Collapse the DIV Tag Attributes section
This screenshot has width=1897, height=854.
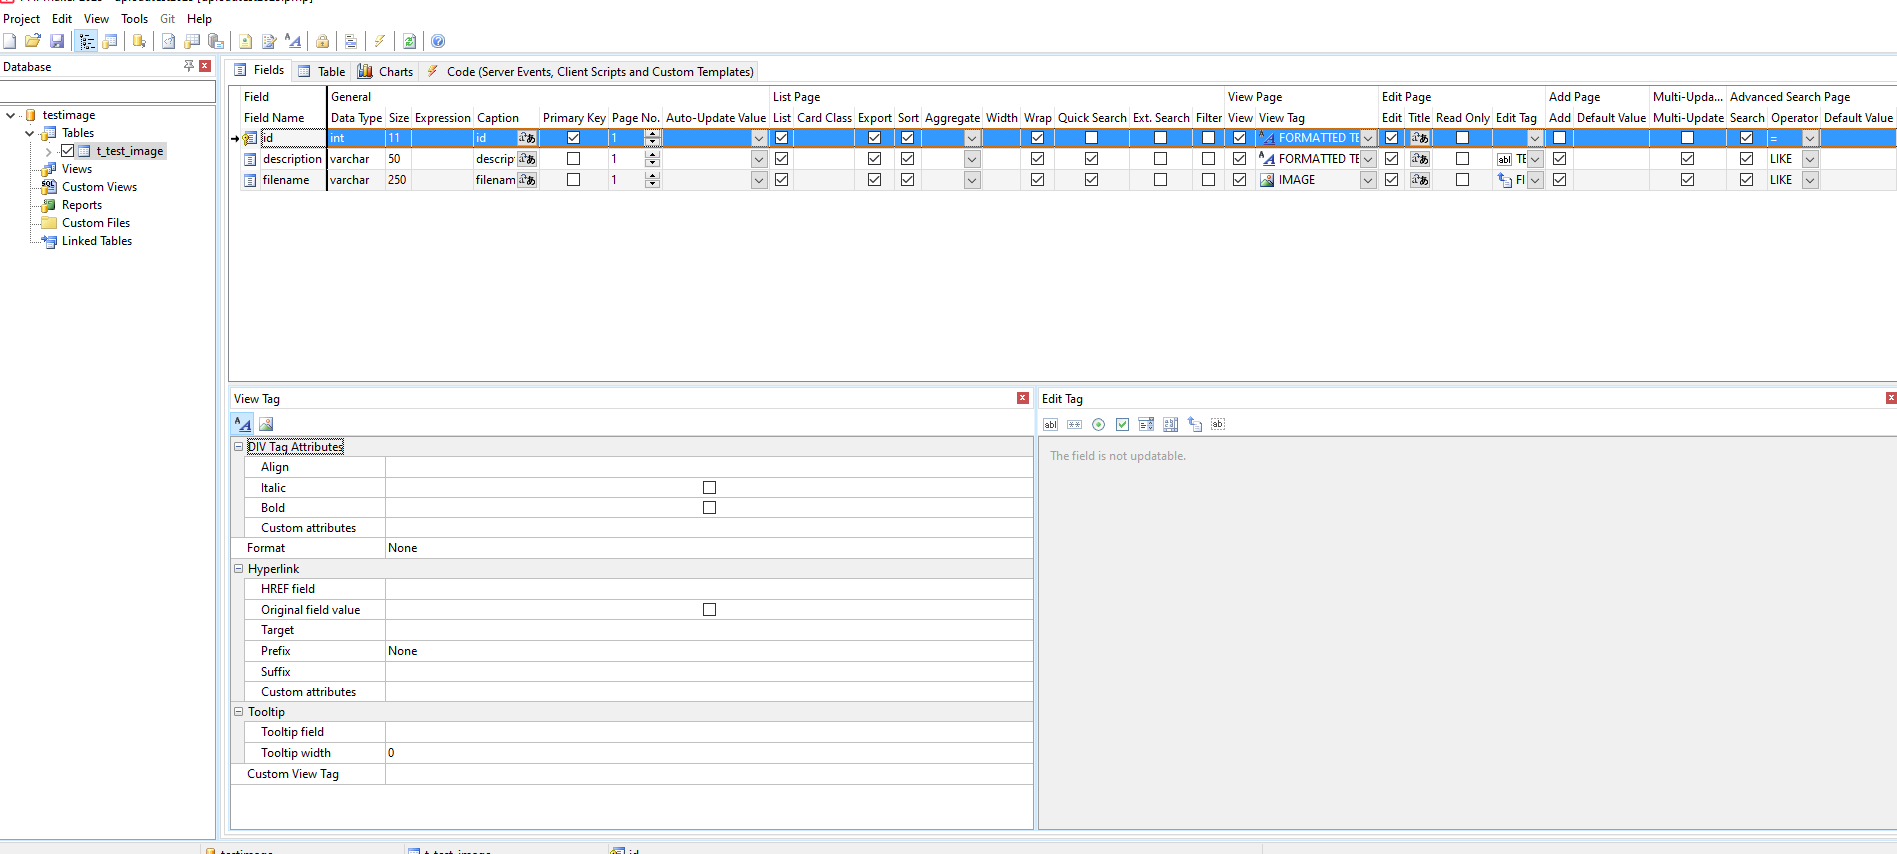[x=239, y=447]
